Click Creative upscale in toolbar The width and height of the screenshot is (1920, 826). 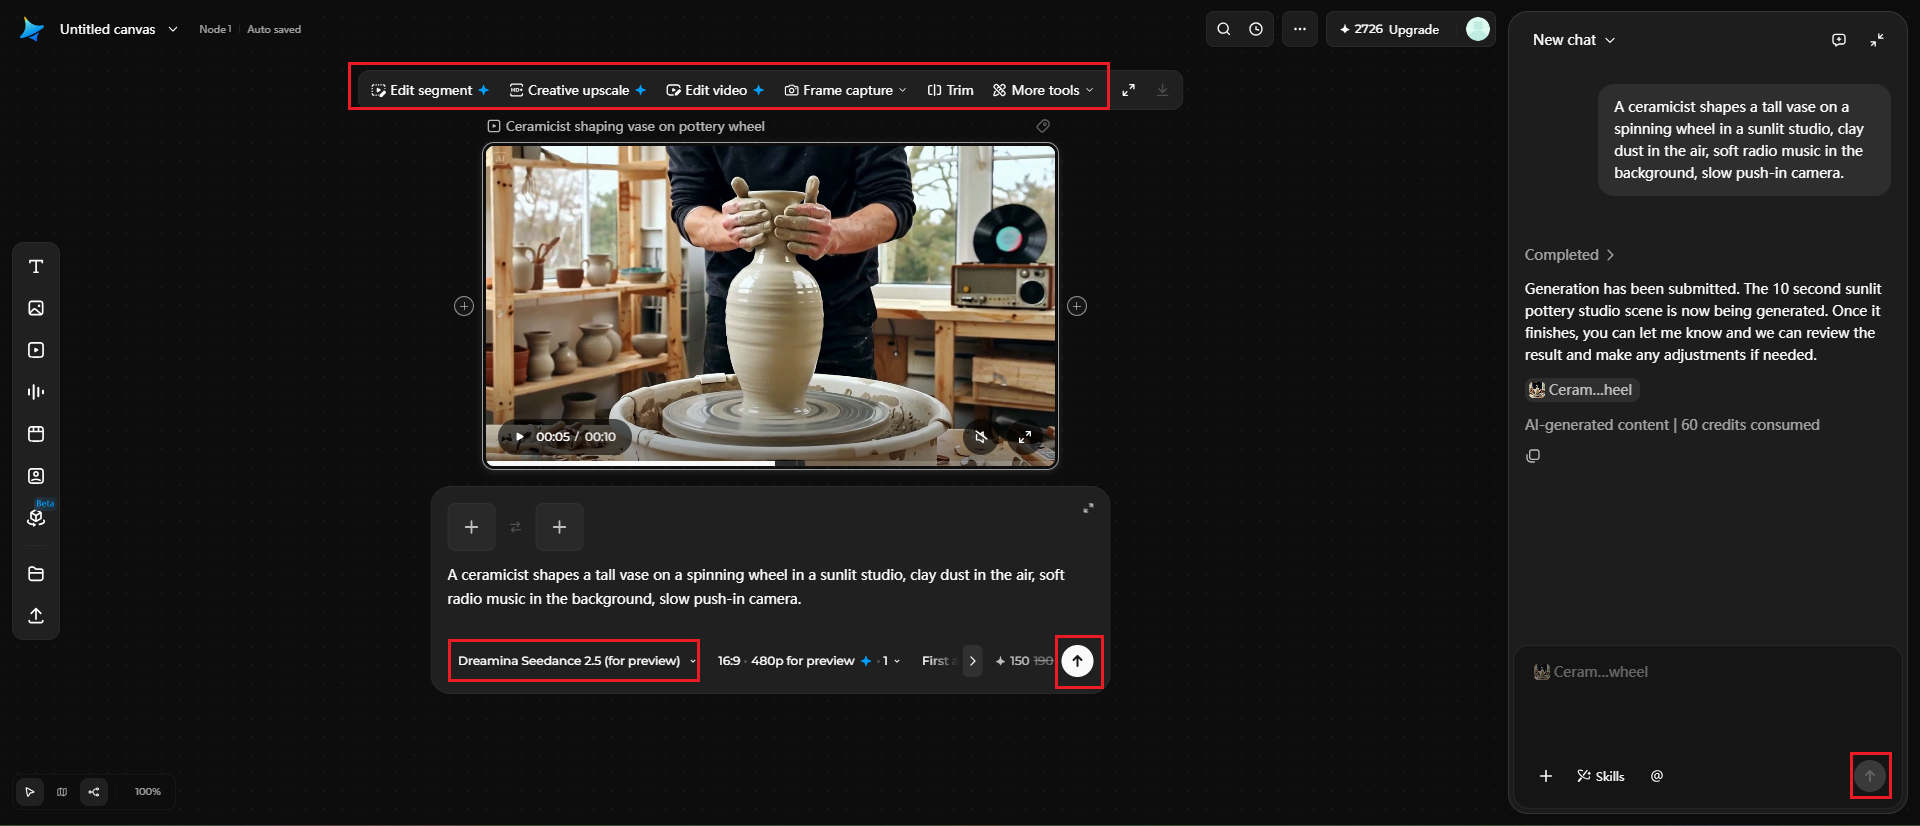click(x=578, y=90)
